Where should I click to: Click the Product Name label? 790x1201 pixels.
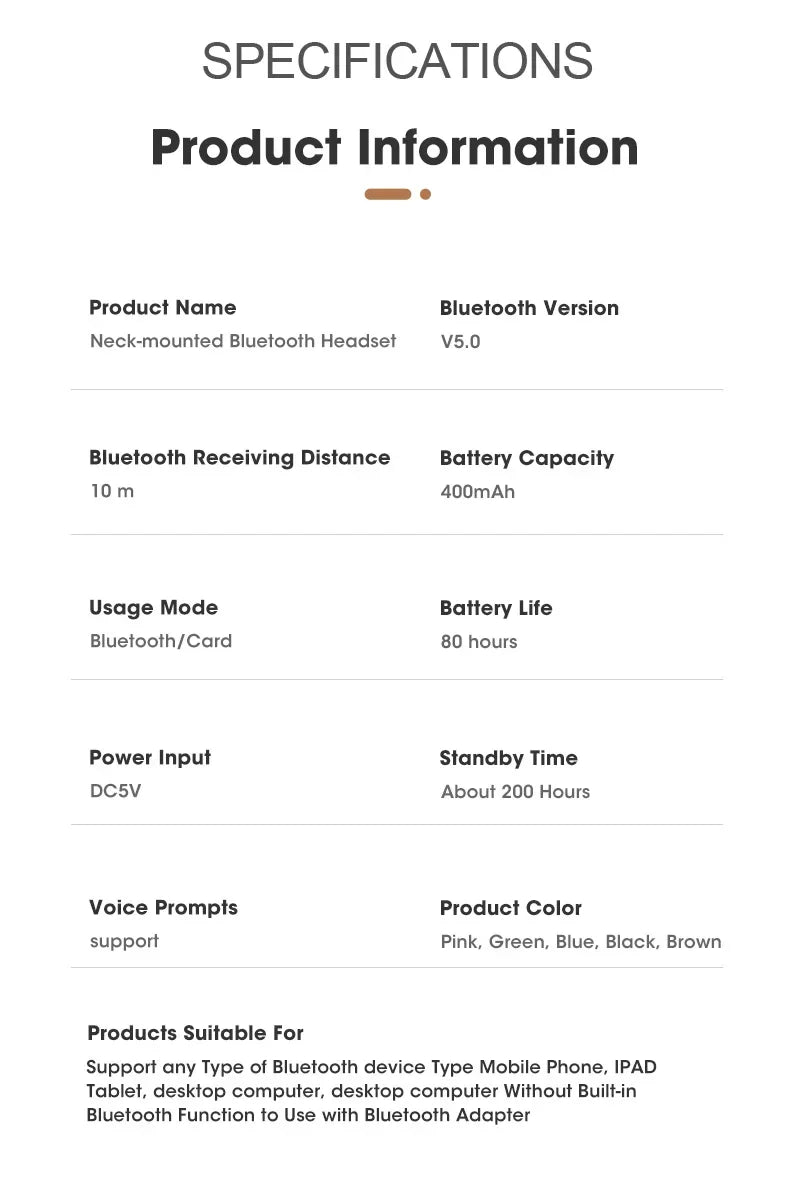point(162,308)
